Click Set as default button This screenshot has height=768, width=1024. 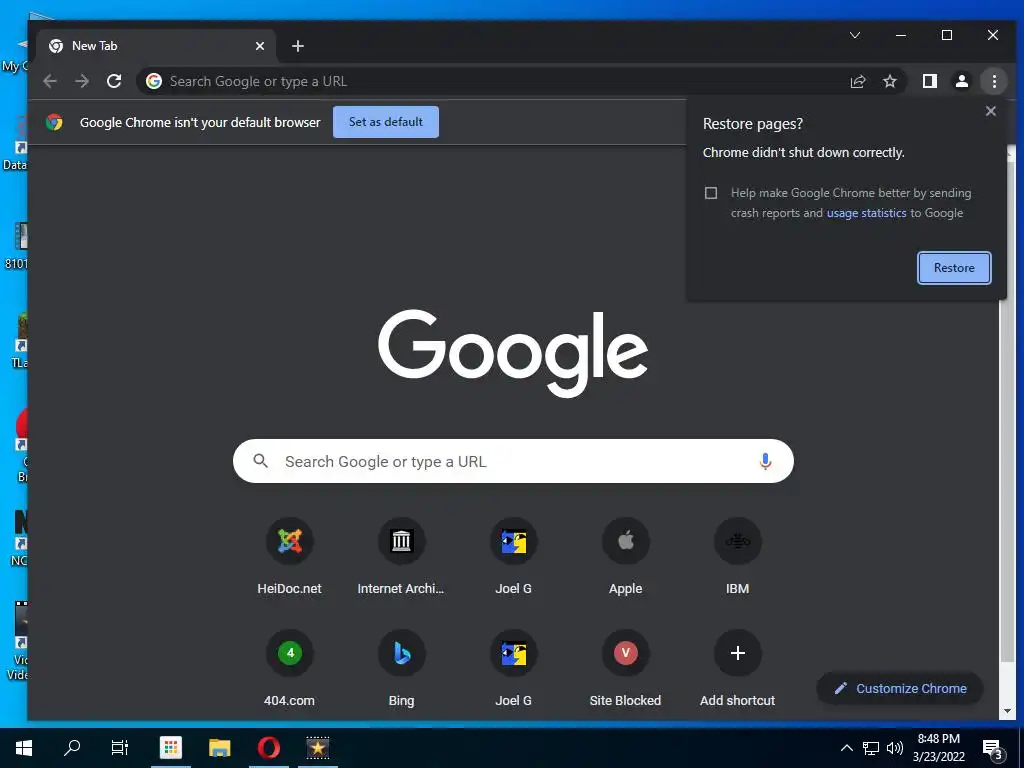pyautogui.click(x=385, y=122)
